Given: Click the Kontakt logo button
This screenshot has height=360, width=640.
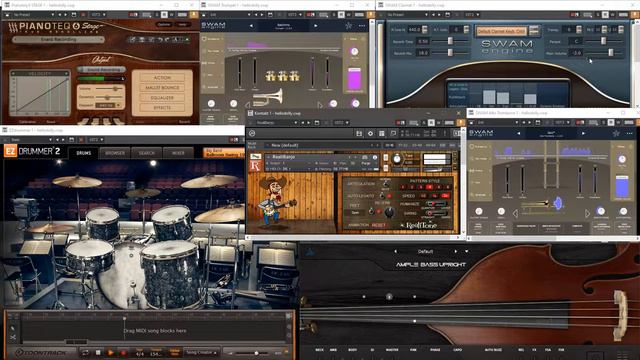Looking at the screenshot, I should pyautogui.click(x=252, y=133).
